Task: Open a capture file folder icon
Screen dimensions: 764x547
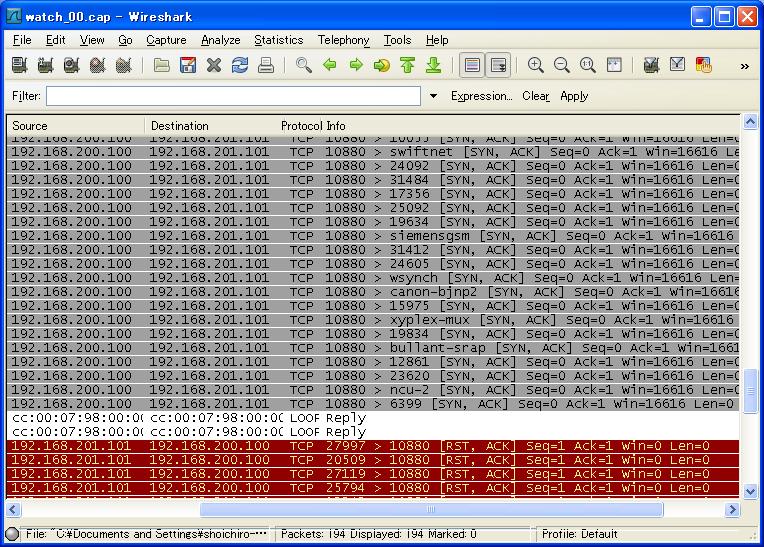Action: 162,65
